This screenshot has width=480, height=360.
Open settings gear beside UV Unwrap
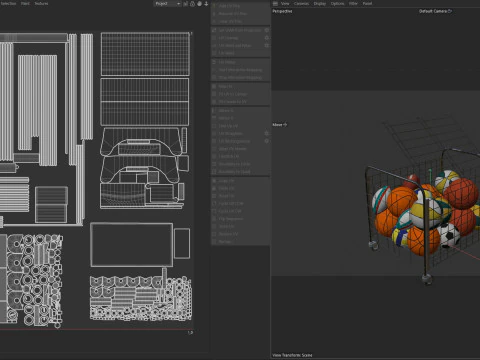[267, 38]
